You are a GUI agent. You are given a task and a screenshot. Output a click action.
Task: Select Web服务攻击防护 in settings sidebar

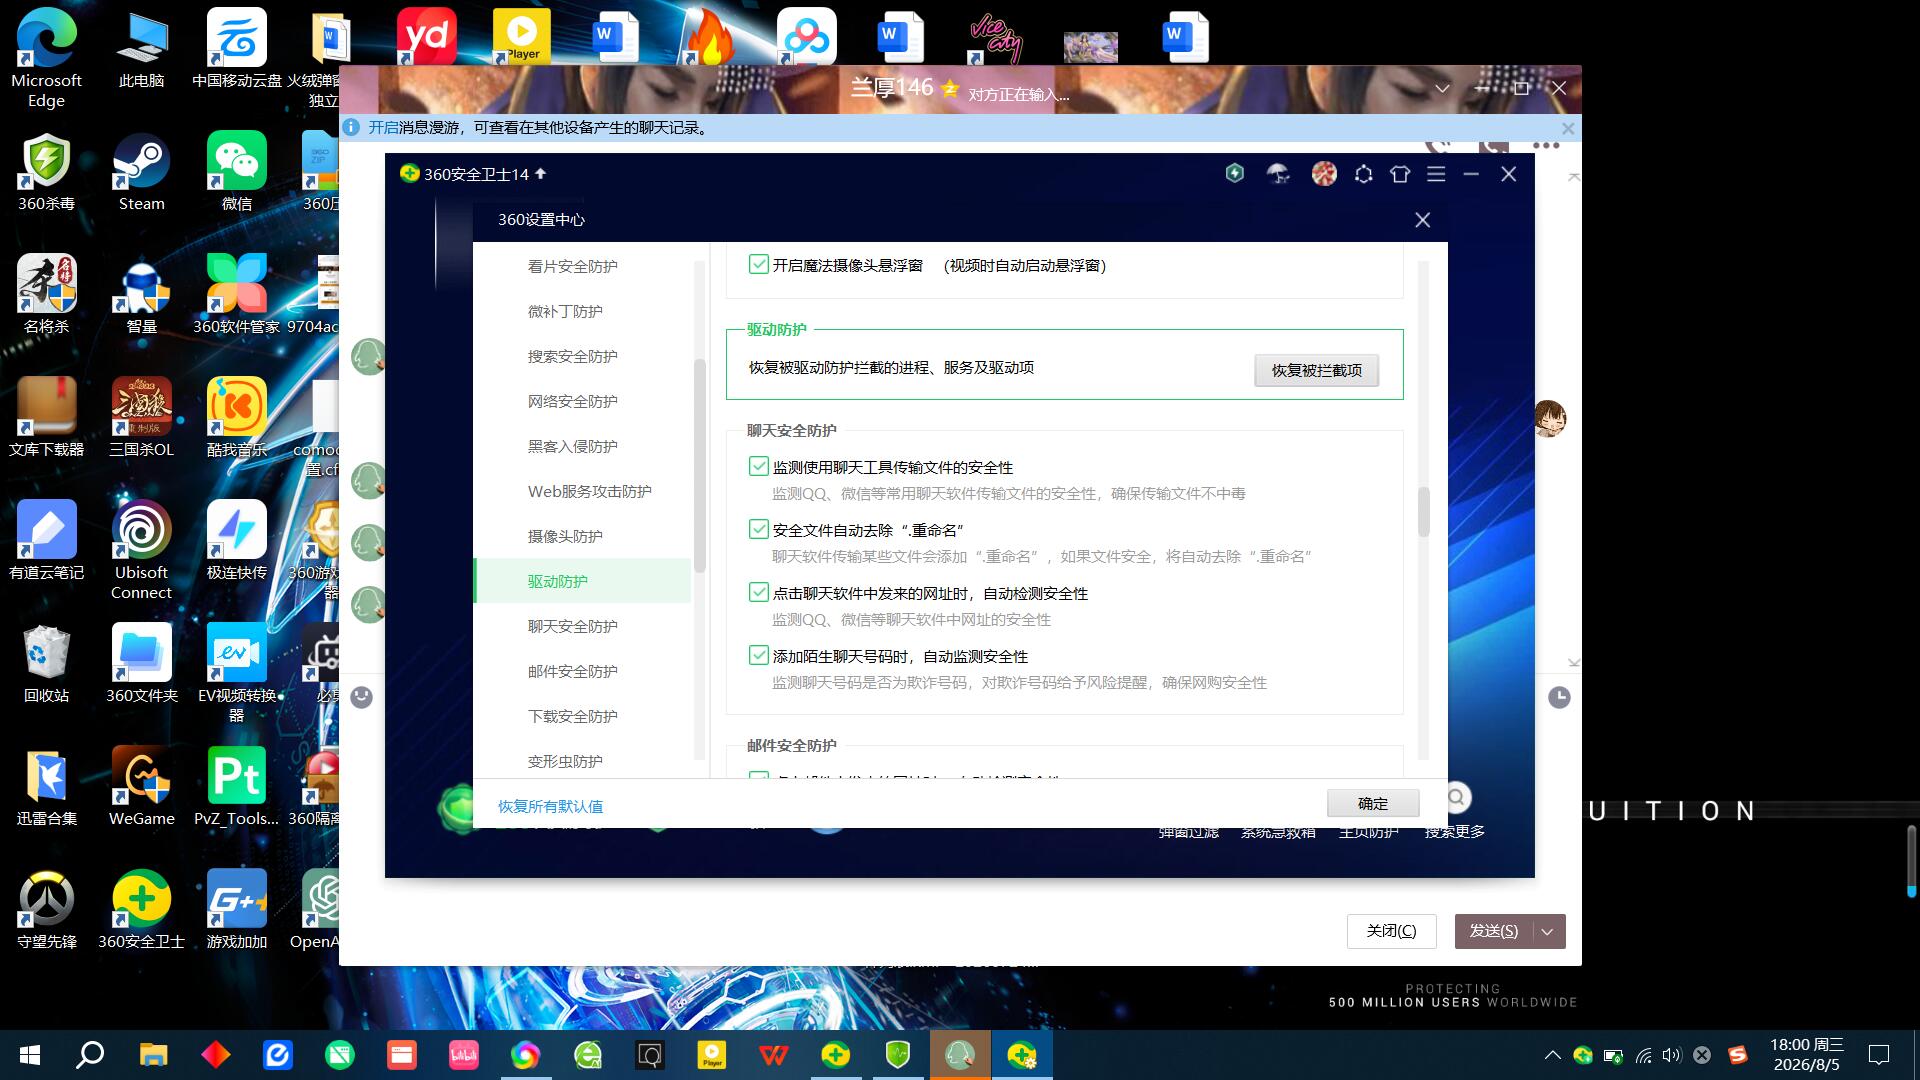590,491
